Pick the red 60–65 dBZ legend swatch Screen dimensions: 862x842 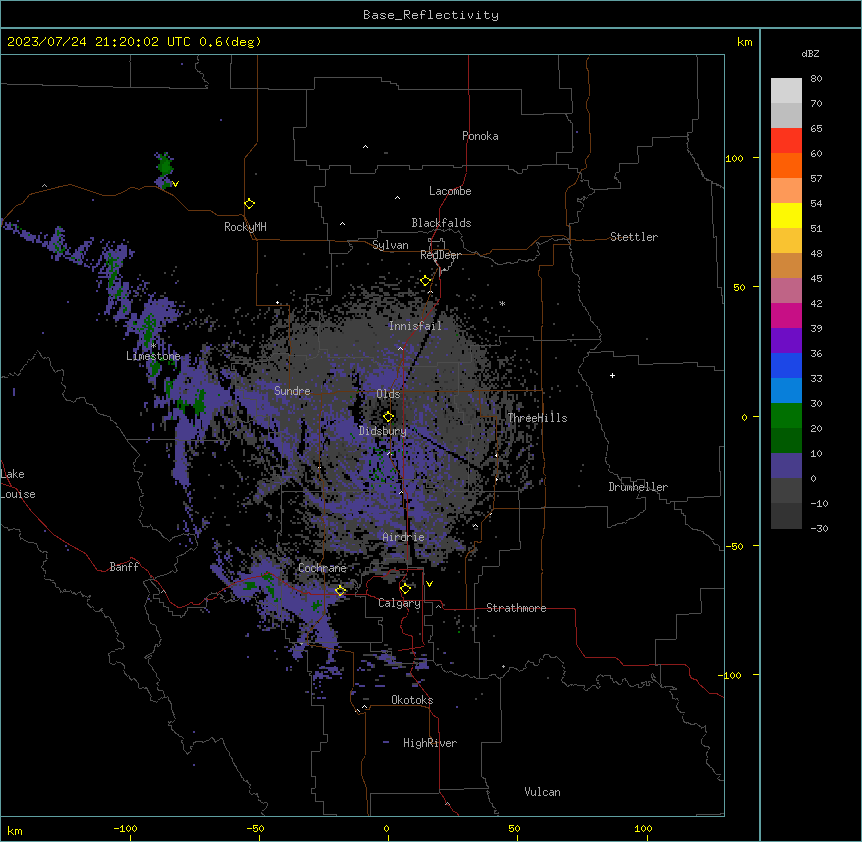pyautogui.click(x=786, y=141)
